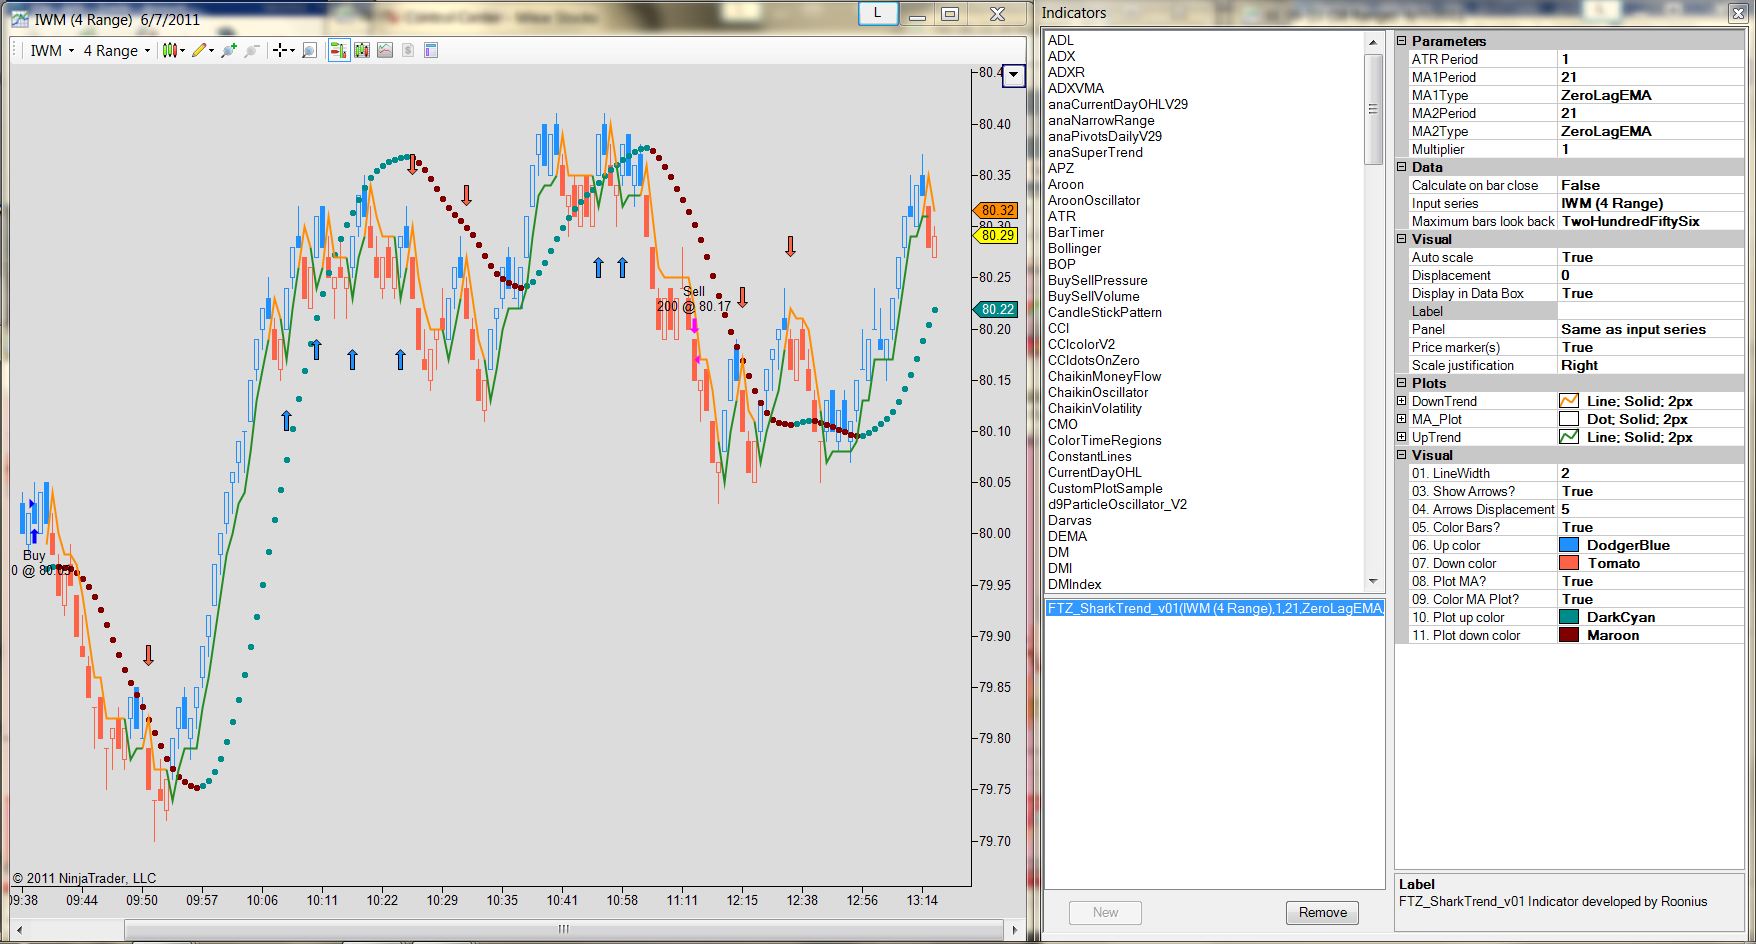Screen dimensions: 1756x944
Task: Select ChaikinMoneyFlow in the indicators list
Action: tap(1105, 377)
